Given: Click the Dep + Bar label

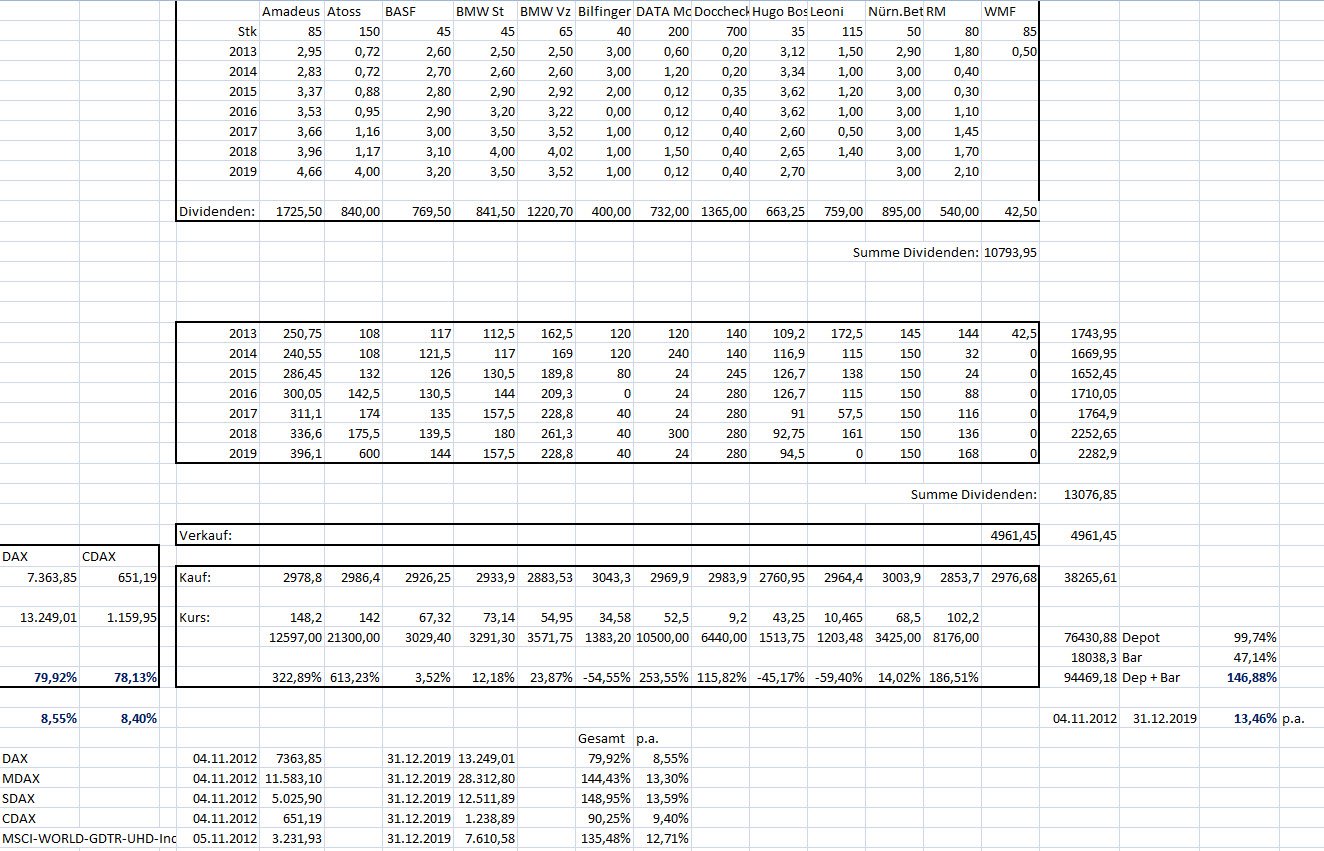Looking at the screenshot, I should (1152, 678).
